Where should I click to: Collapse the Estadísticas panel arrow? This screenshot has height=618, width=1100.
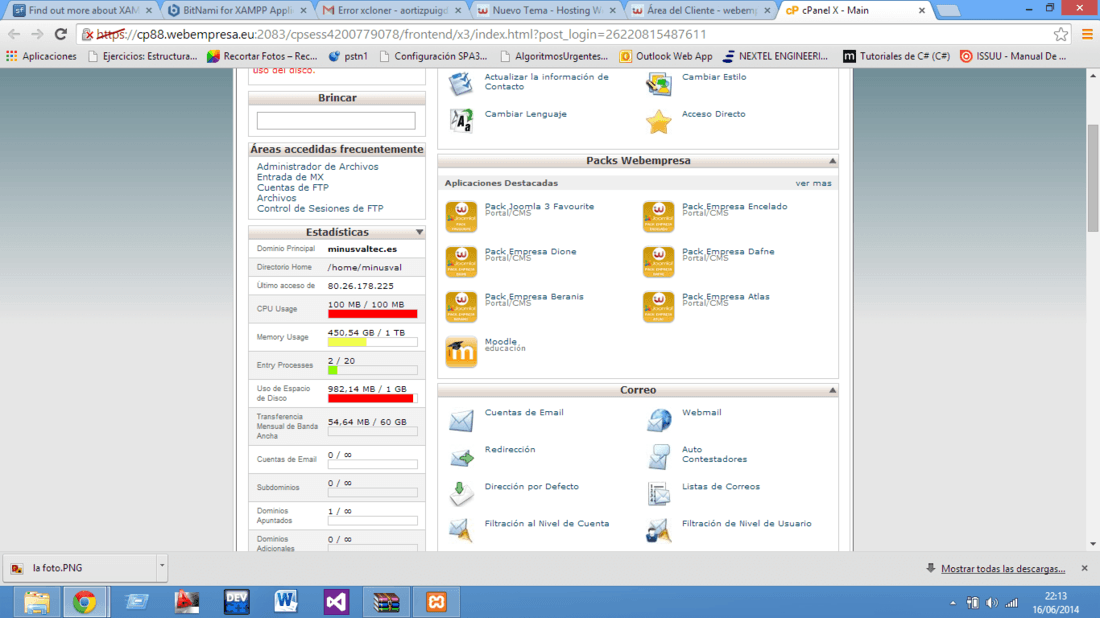419,232
